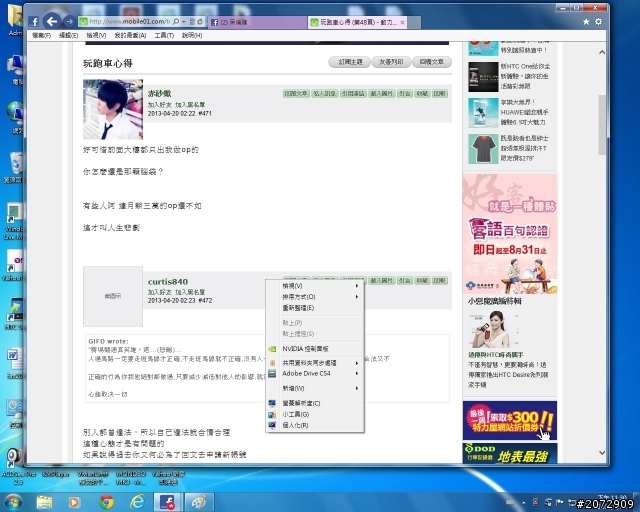Click the 引言 button in curtis840's post
This screenshot has height=512, width=640.
point(404,281)
